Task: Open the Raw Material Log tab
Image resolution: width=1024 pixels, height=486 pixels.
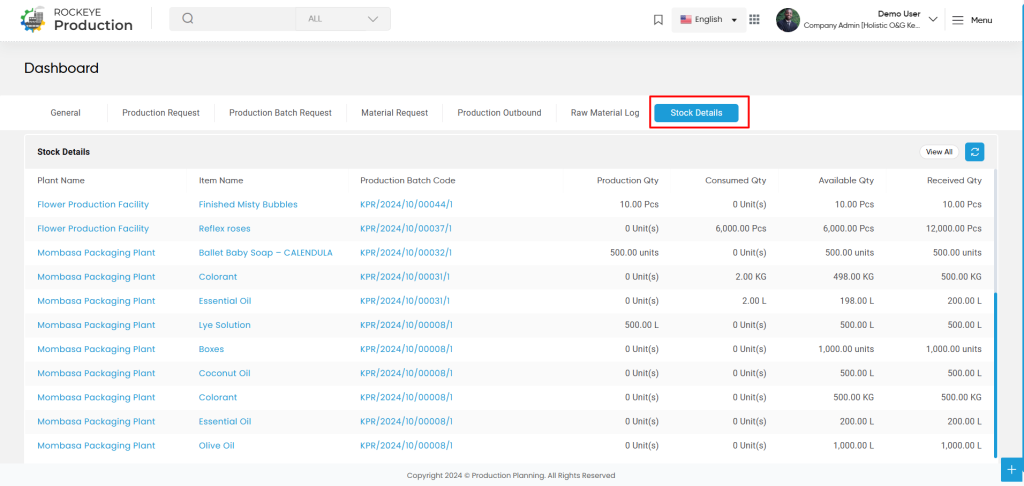Action: coord(605,112)
